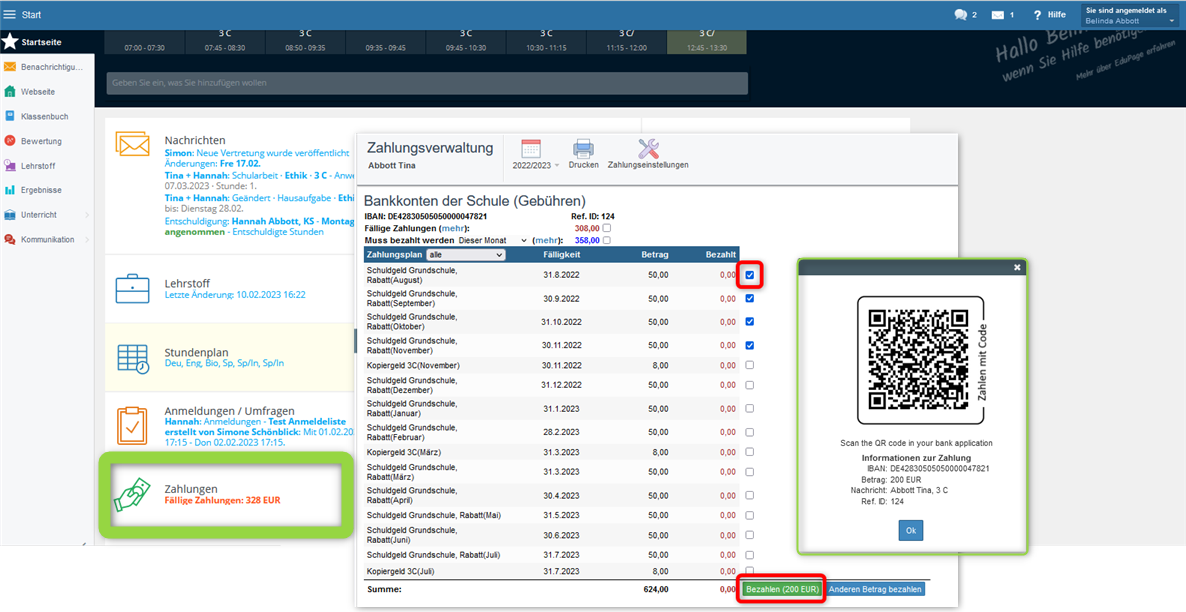Open Ergebnisse bar chart icon in sidebar
This screenshot has height=612, width=1186.
[x=10, y=190]
